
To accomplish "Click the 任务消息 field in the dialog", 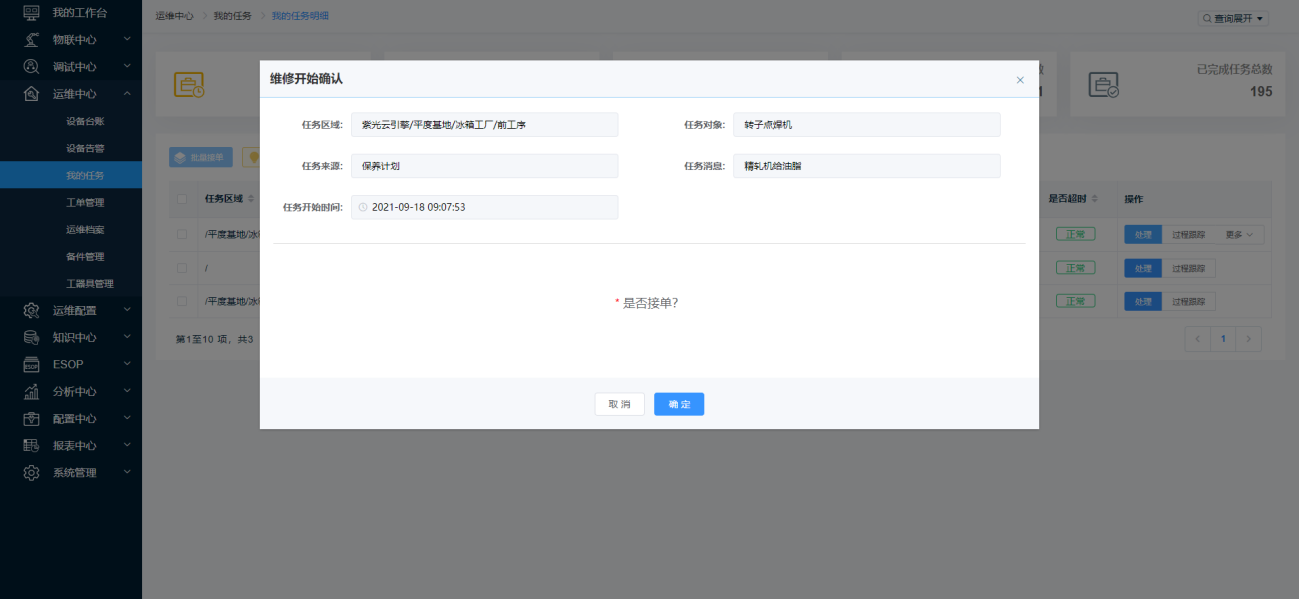I will tap(866, 166).
